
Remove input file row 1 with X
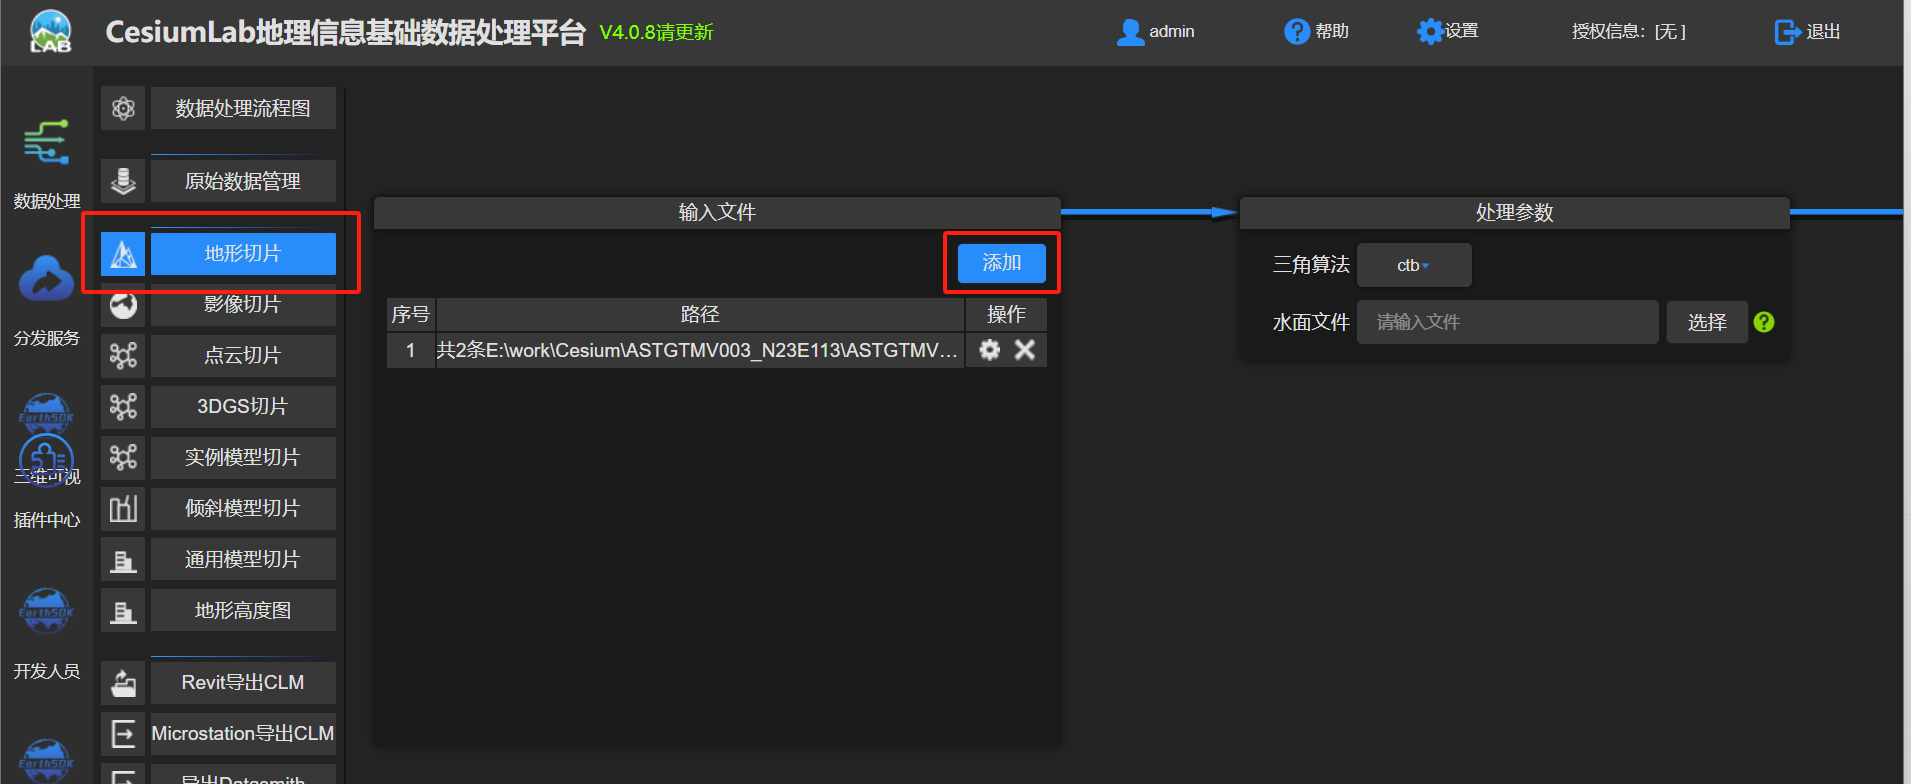[1024, 350]
